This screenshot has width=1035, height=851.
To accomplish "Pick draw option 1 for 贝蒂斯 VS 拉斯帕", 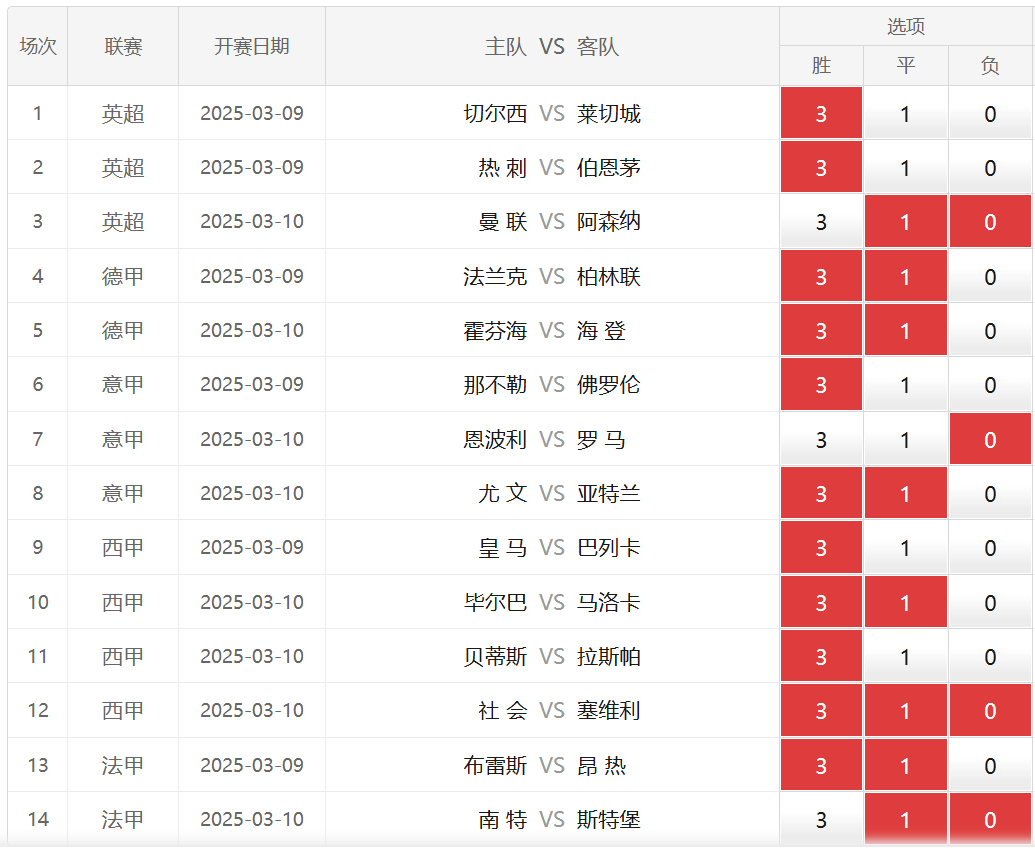I will (906, 656).
